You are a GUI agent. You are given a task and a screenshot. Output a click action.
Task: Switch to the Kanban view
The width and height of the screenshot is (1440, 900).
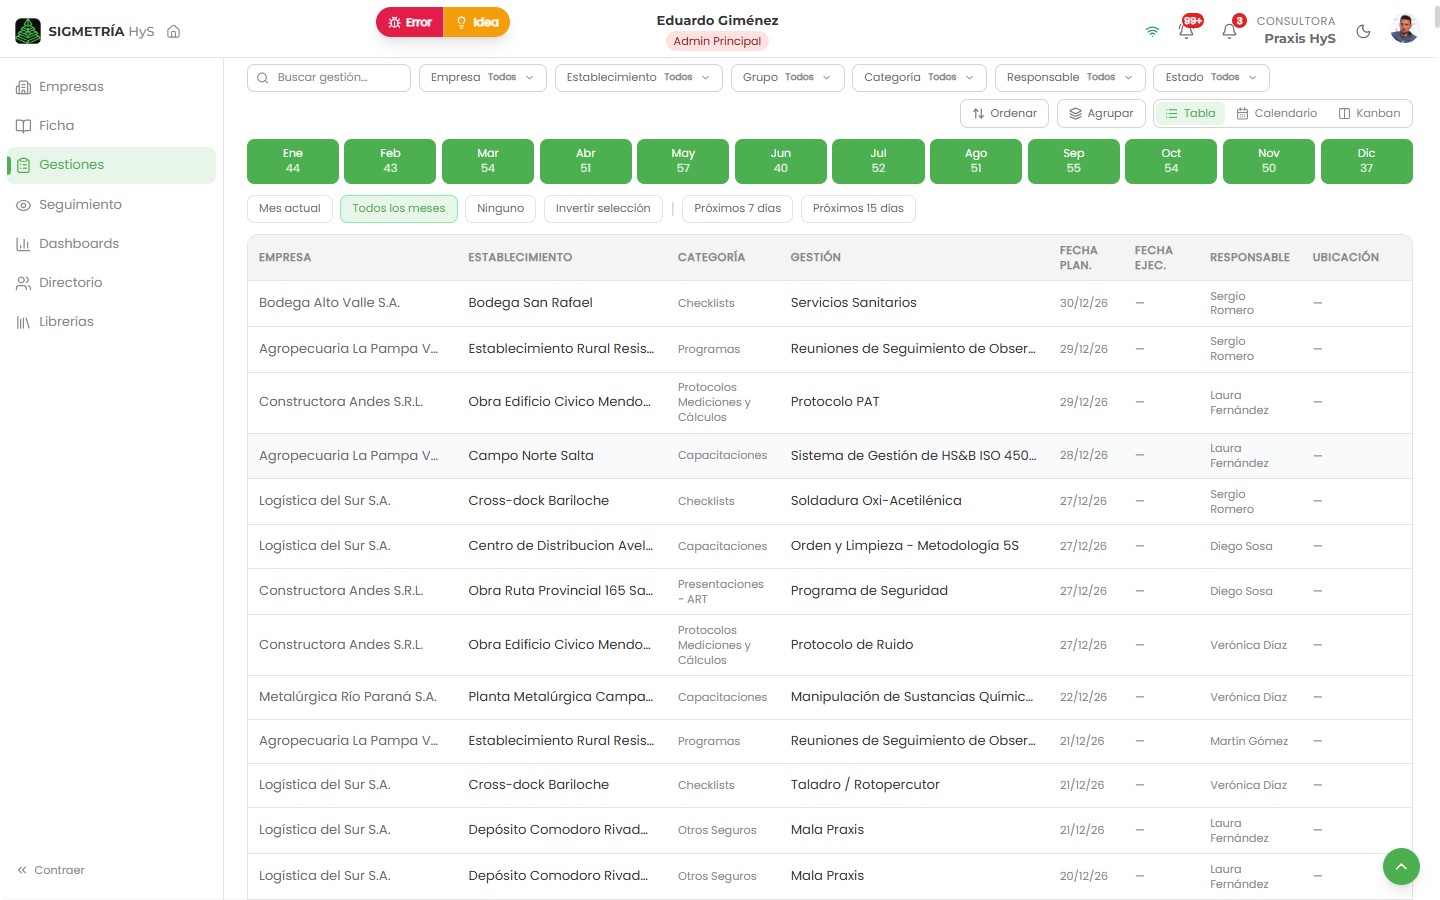[1370, 114]
